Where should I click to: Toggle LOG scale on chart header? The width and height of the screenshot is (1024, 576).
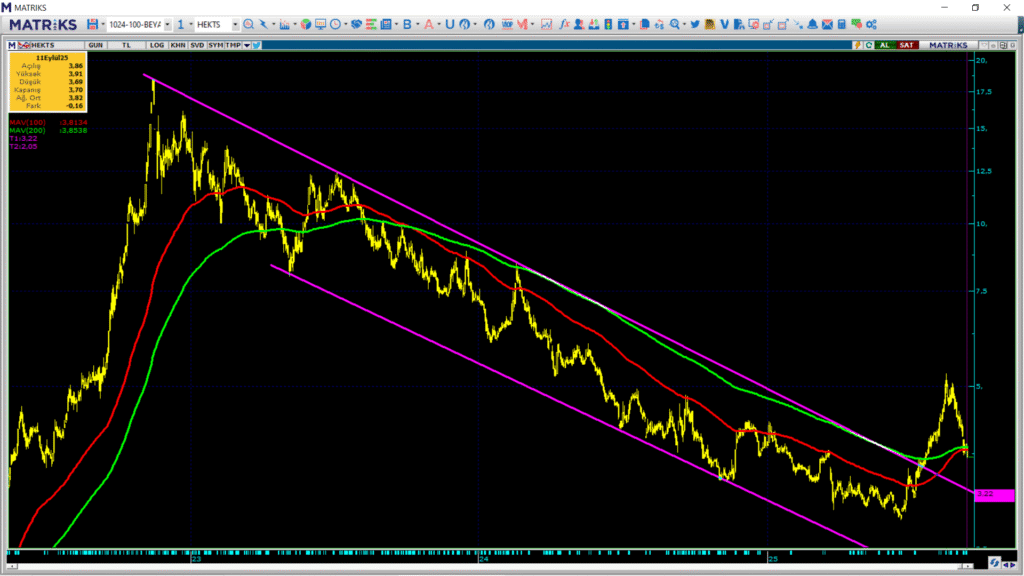point(157,45)
